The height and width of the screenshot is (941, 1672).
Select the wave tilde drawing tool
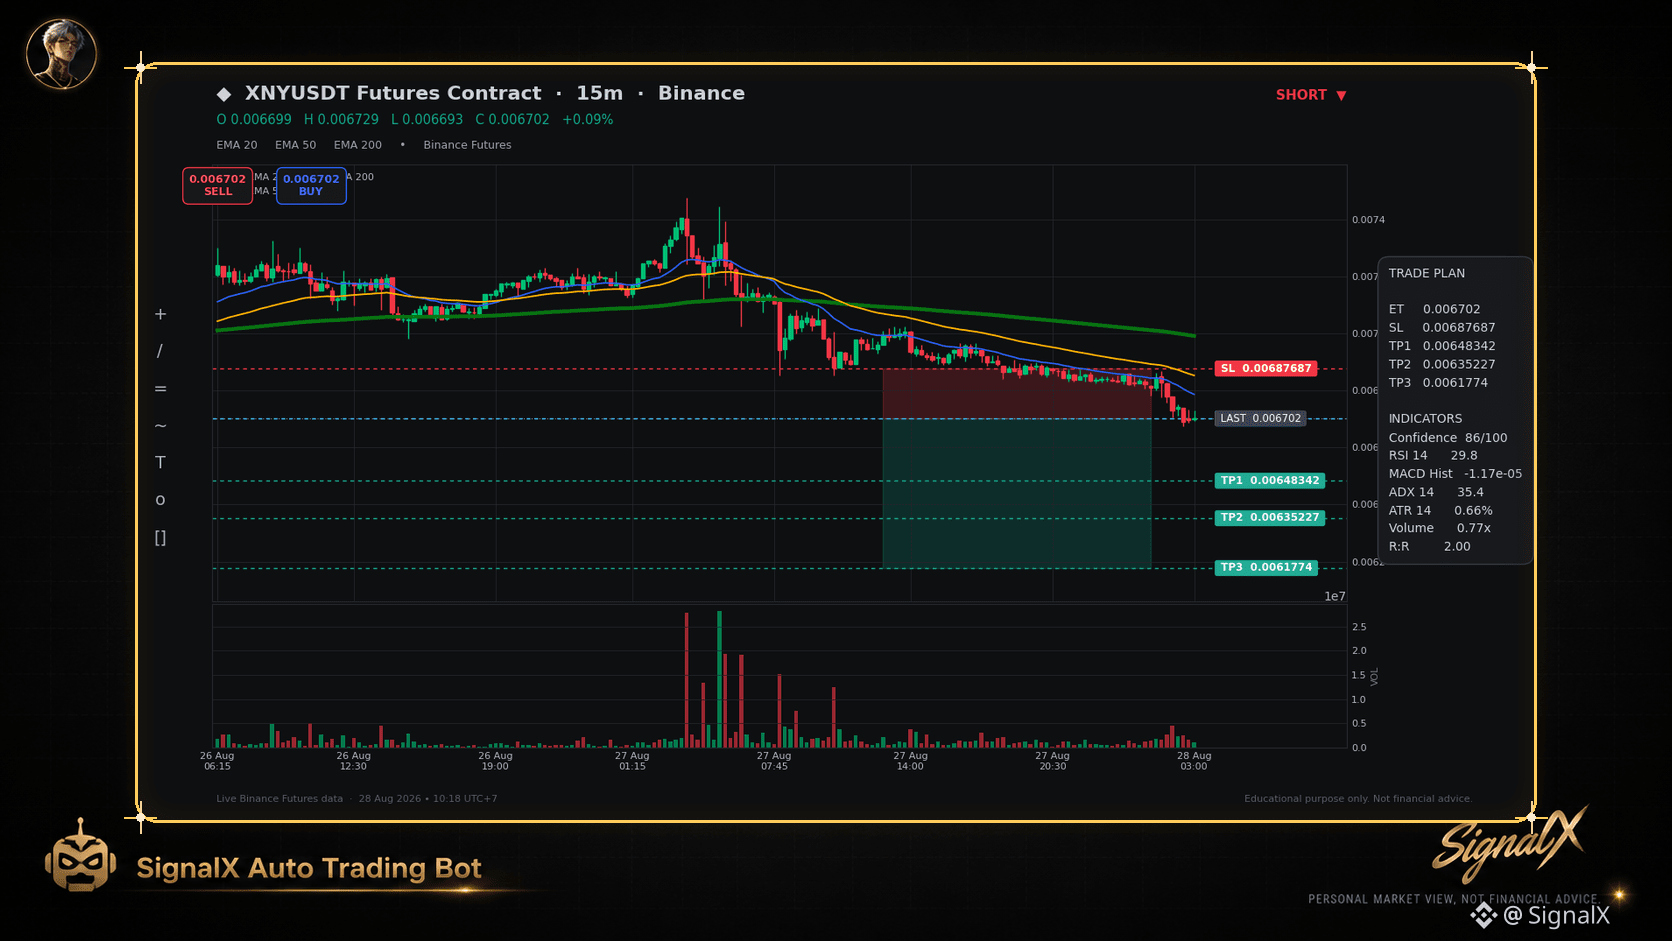[x=160, y=426]
